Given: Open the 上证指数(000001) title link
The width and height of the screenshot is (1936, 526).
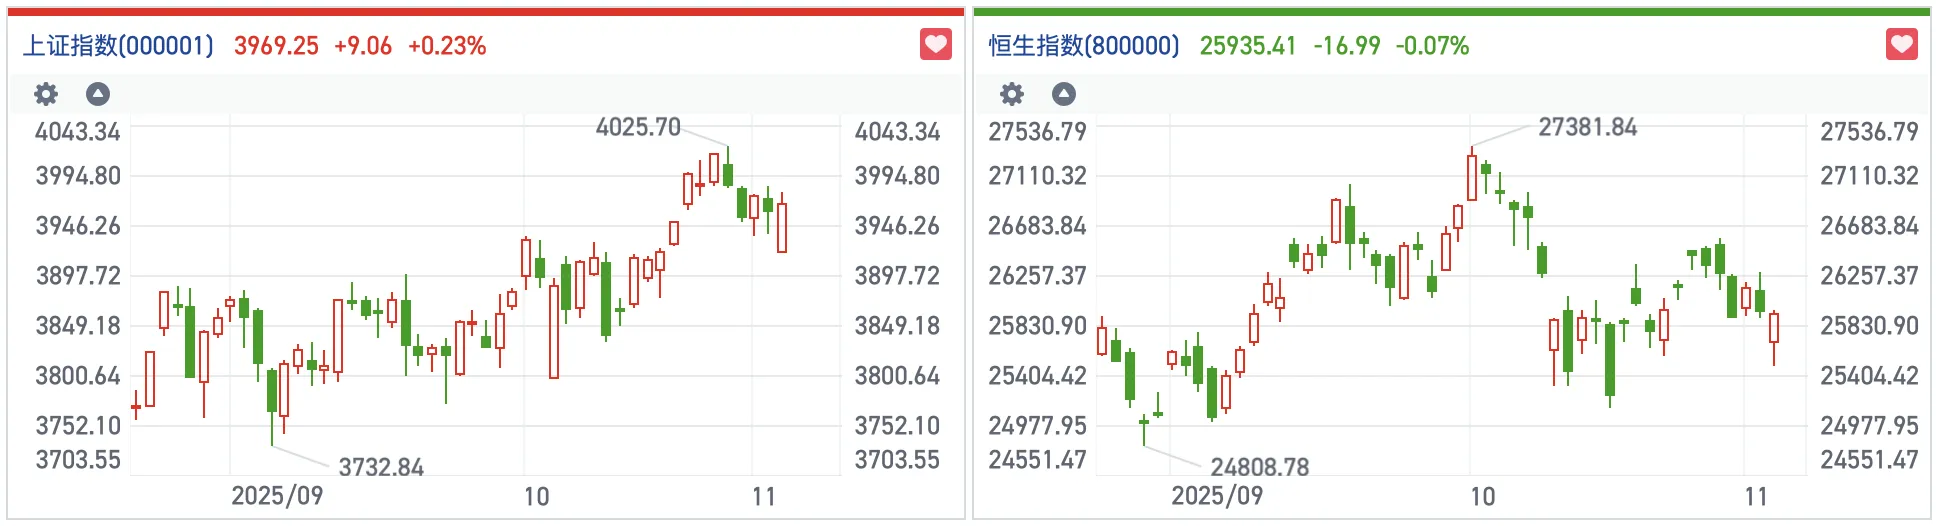Looking at the screenshot, I should (118, 46).
